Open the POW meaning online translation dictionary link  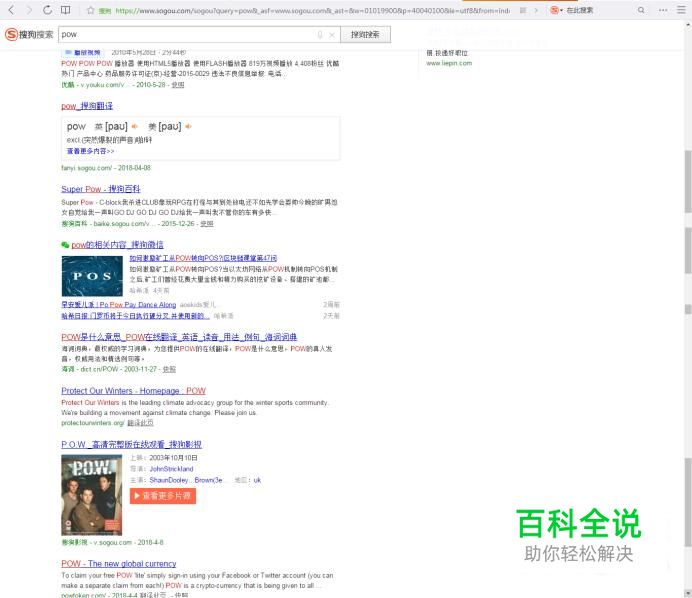point(179,337)
